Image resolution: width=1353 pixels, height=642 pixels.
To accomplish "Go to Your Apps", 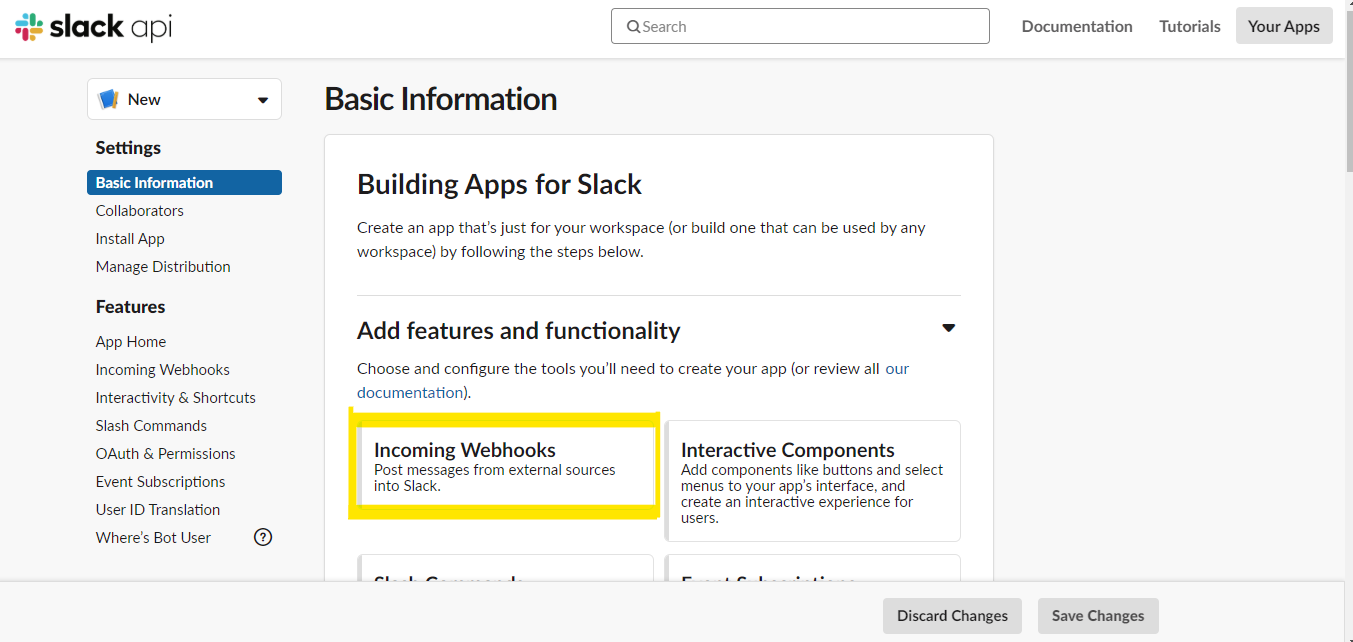I will [1284, 27].
